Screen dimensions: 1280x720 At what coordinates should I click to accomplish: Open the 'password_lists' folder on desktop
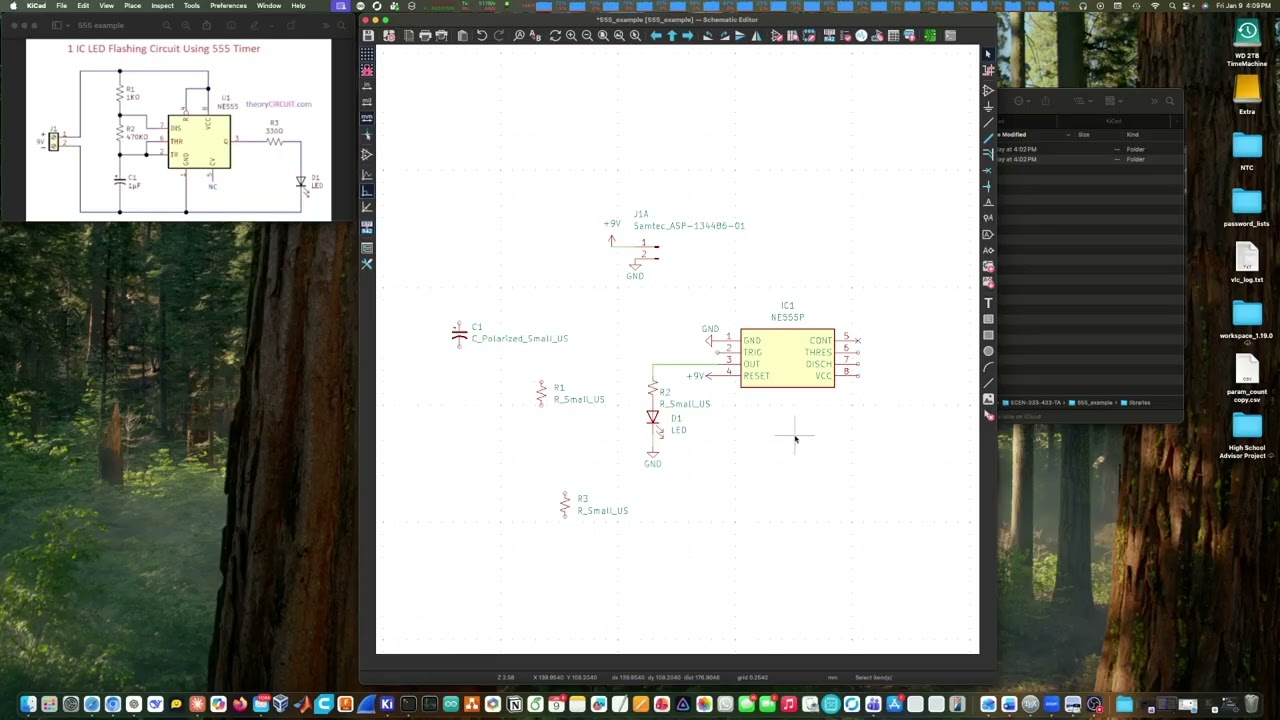[1247, 207]
